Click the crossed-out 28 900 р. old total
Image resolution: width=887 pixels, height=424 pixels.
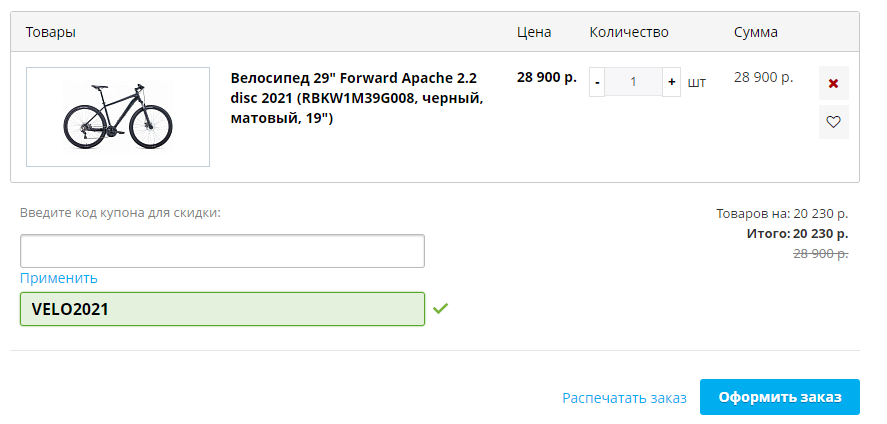coord(820,253)
